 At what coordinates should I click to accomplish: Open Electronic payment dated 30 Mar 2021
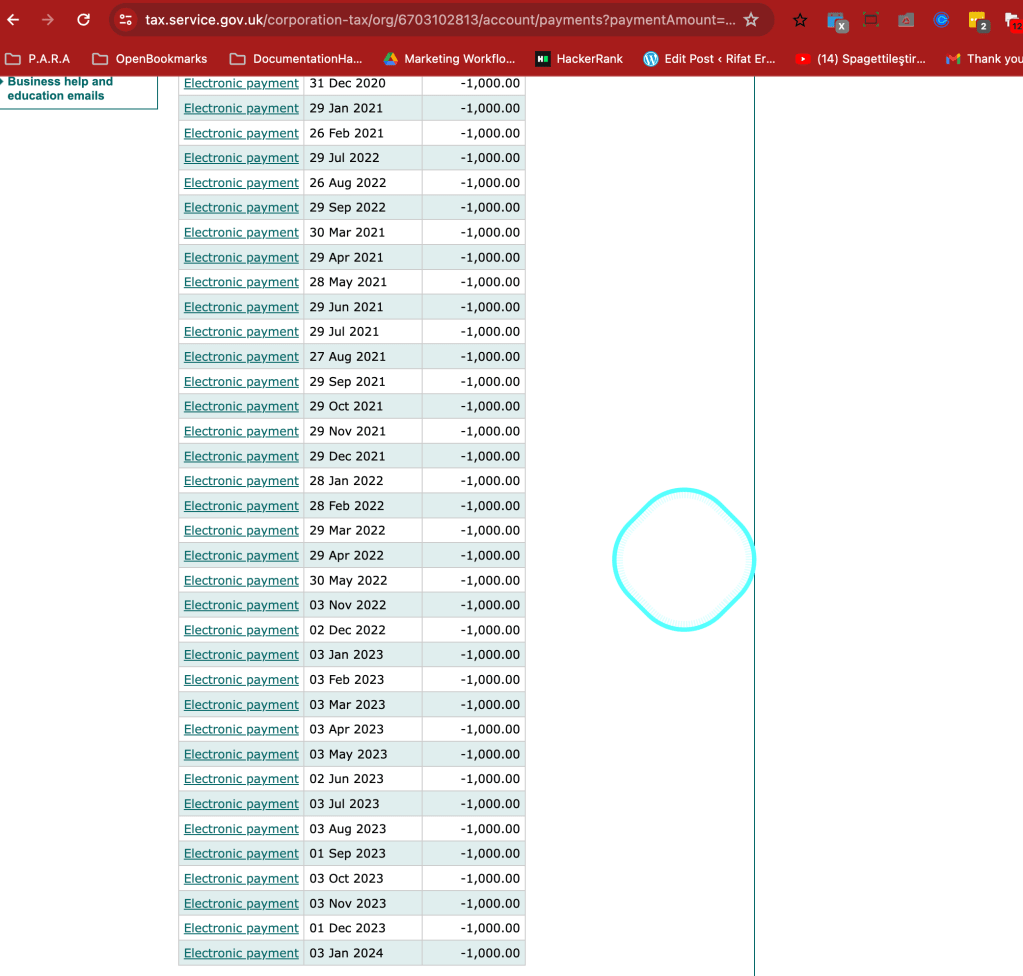(241, 232)
